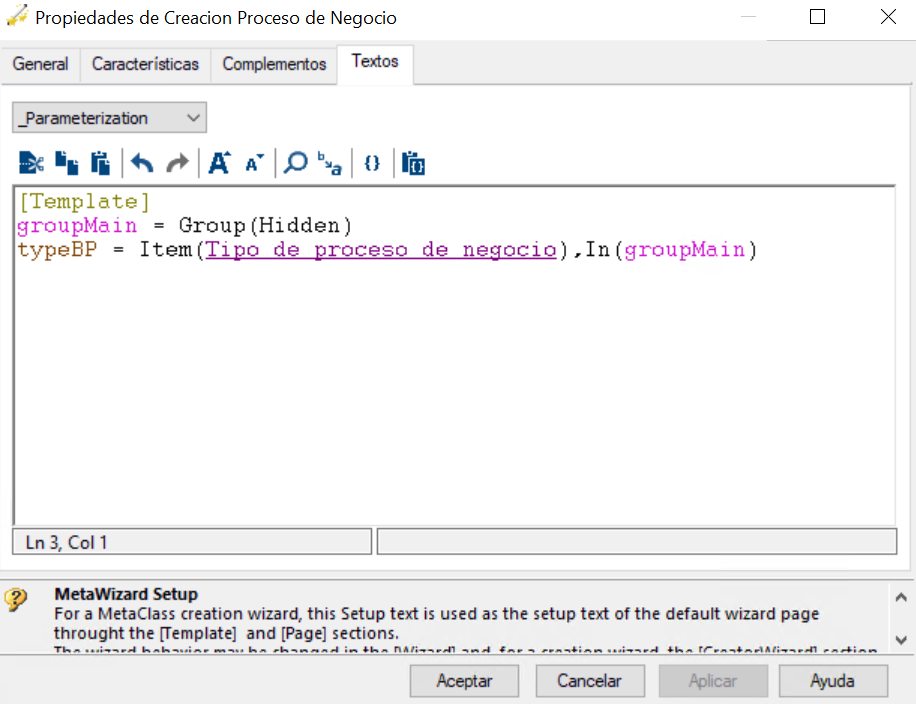
Task: Follow the Tipo de proceso de negocio link
Action: point(381,250)
